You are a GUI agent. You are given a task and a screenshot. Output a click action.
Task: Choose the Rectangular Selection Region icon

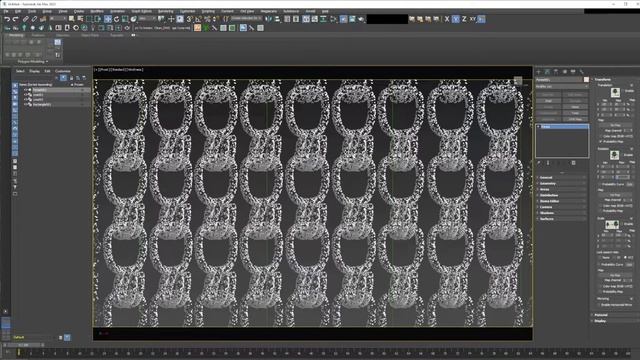pyautogui.click(x=89, y=19)
